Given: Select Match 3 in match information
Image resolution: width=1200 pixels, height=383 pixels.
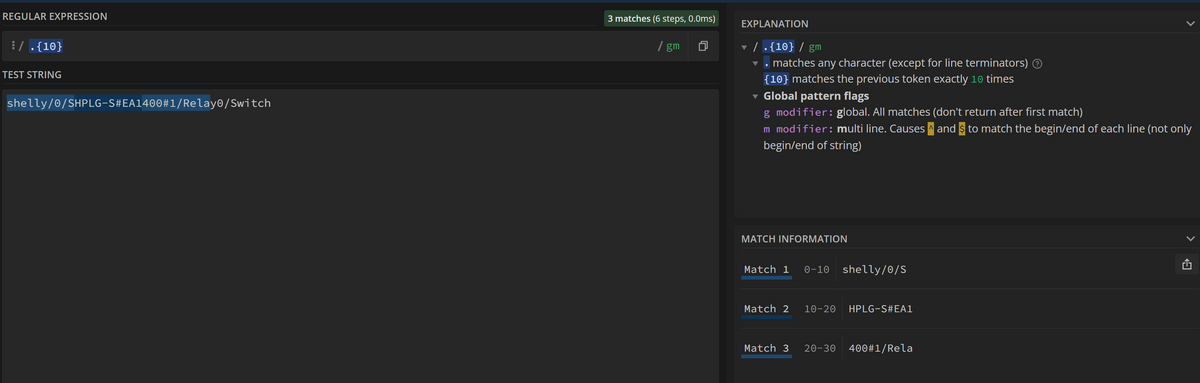Looking at the screenshot, I should point(766,348).
